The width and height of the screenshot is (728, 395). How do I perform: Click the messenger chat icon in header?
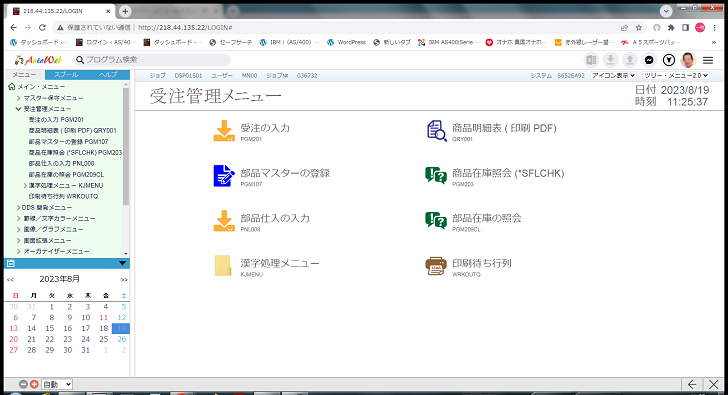coord(649,60)
